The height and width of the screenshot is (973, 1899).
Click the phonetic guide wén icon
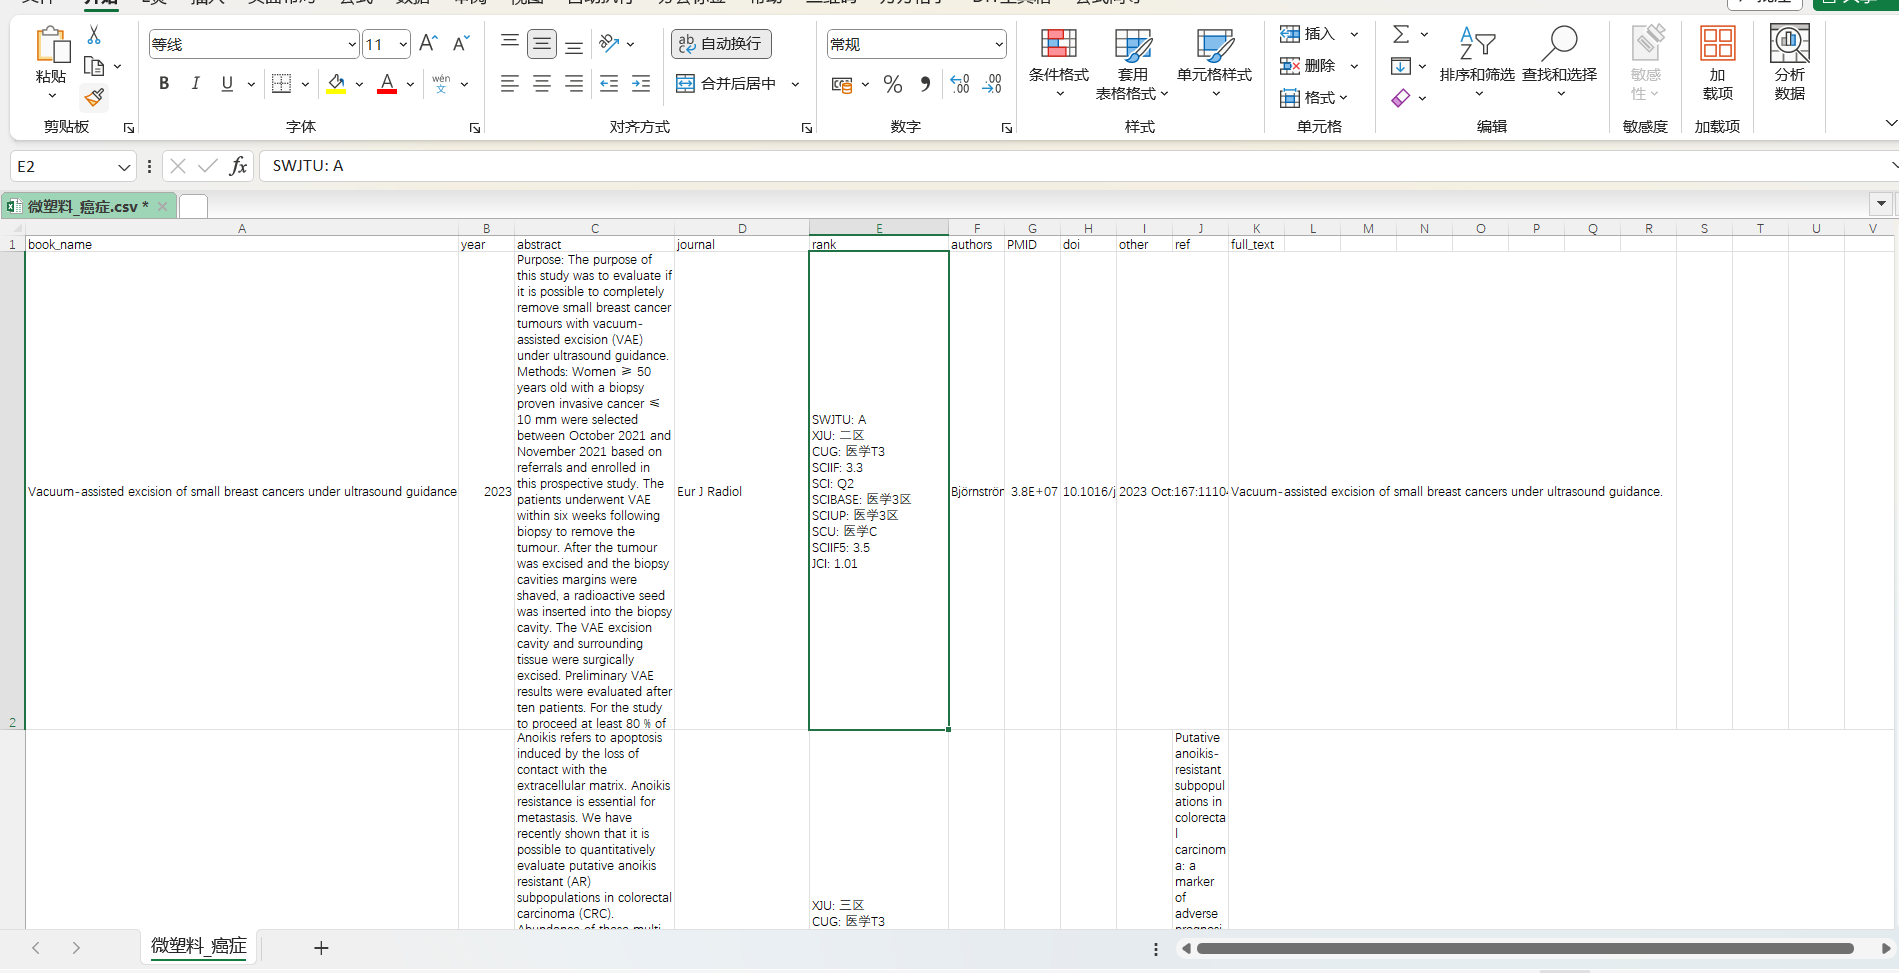click(x=441, y=84)
